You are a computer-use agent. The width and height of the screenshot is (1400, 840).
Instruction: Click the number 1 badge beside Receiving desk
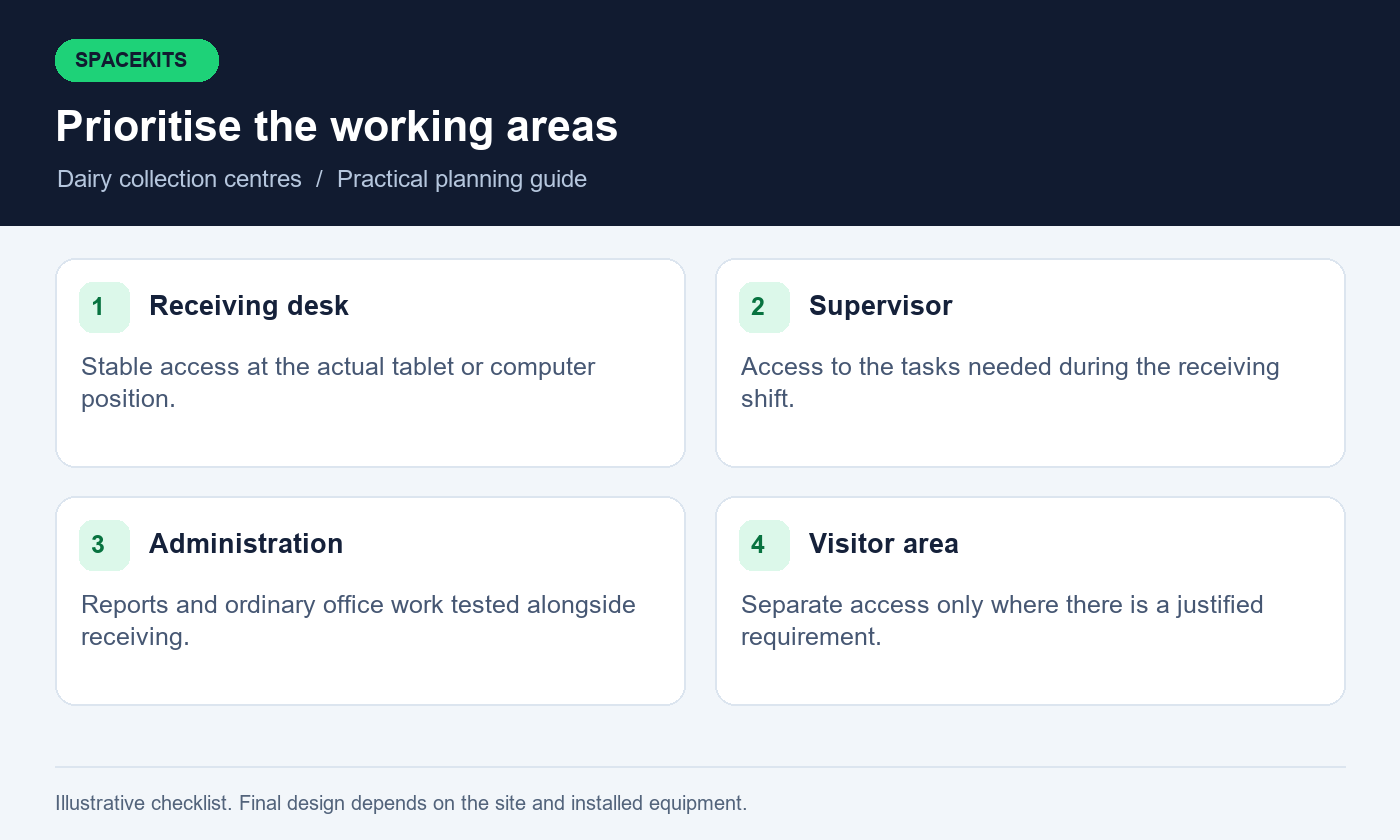(104, 307)
